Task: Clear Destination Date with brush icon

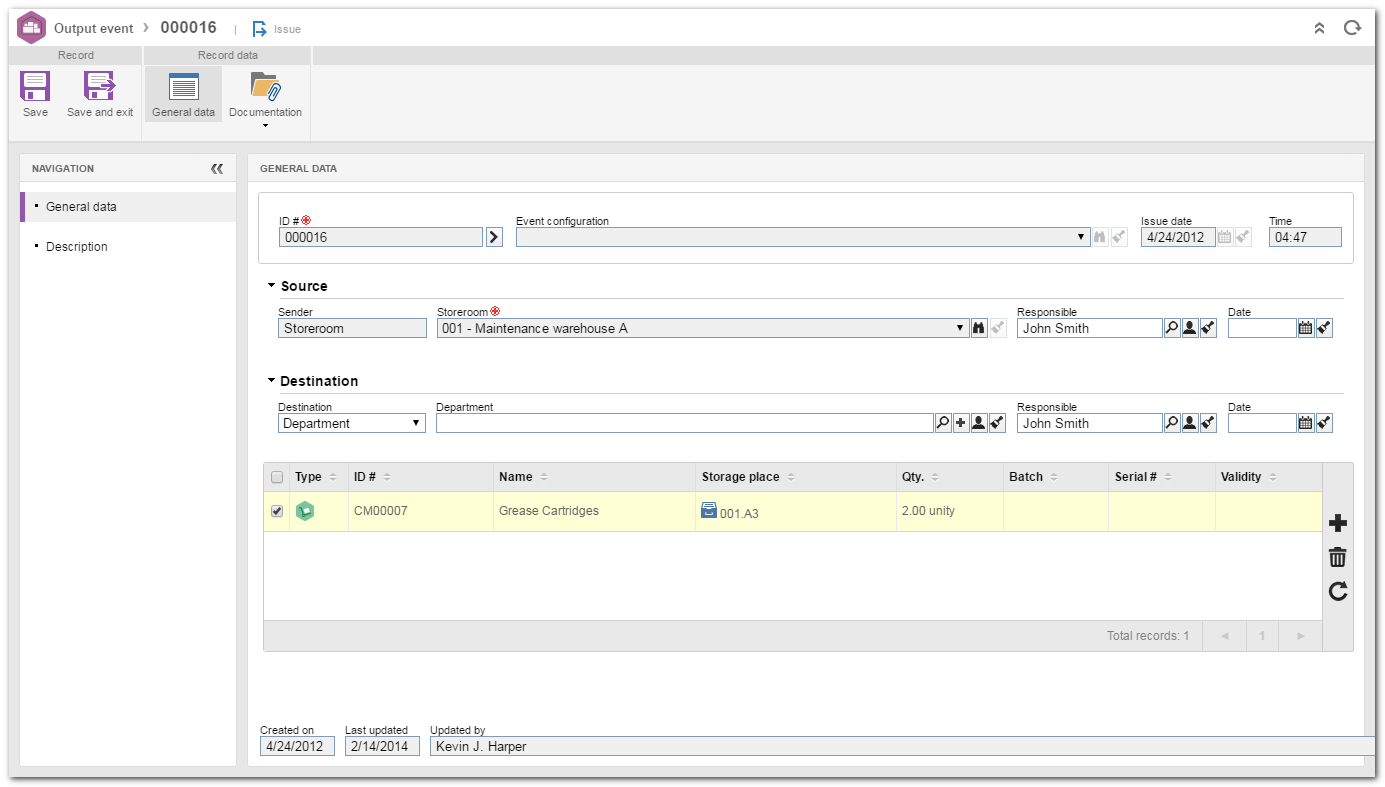Action: (x=1324, y=423)
